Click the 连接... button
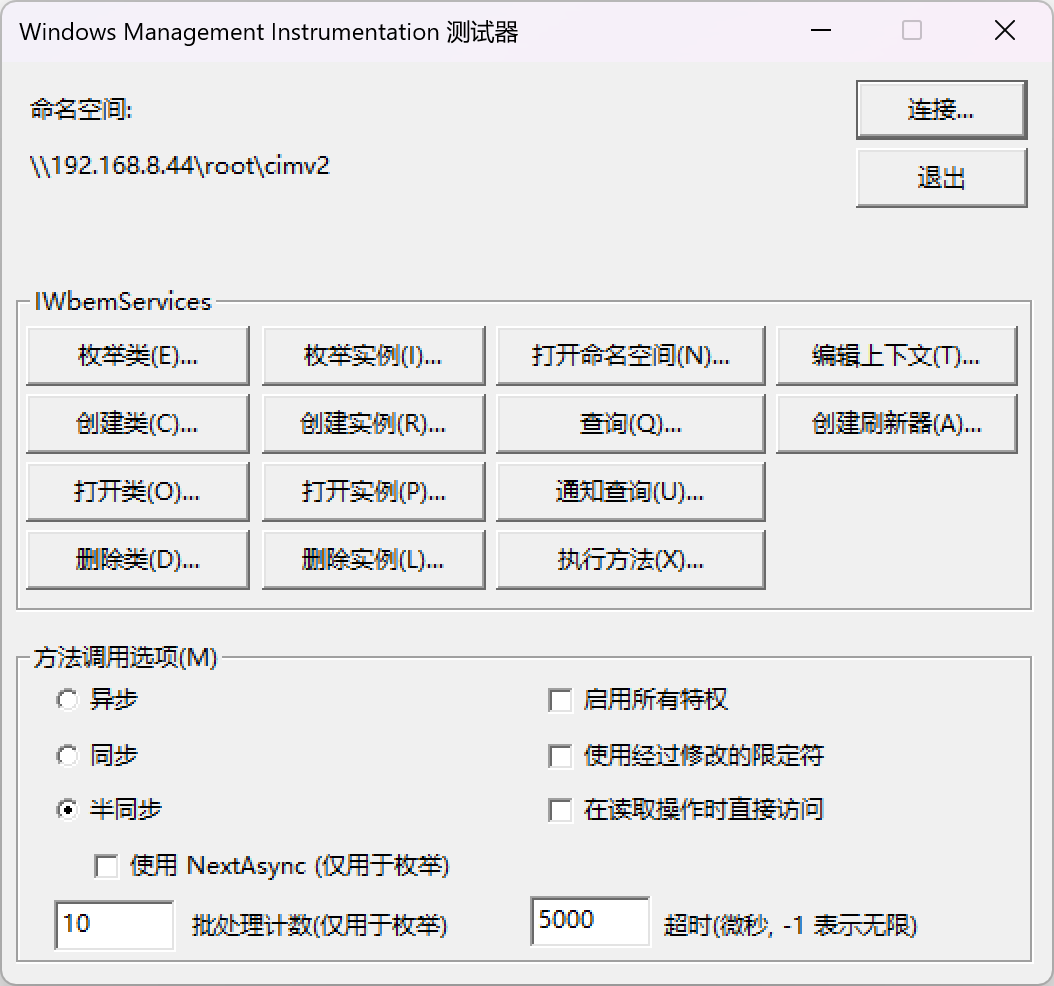Image resolution: width=1054 pixels, height=986 pixels. pyautogui.click(x=941, y=110)
